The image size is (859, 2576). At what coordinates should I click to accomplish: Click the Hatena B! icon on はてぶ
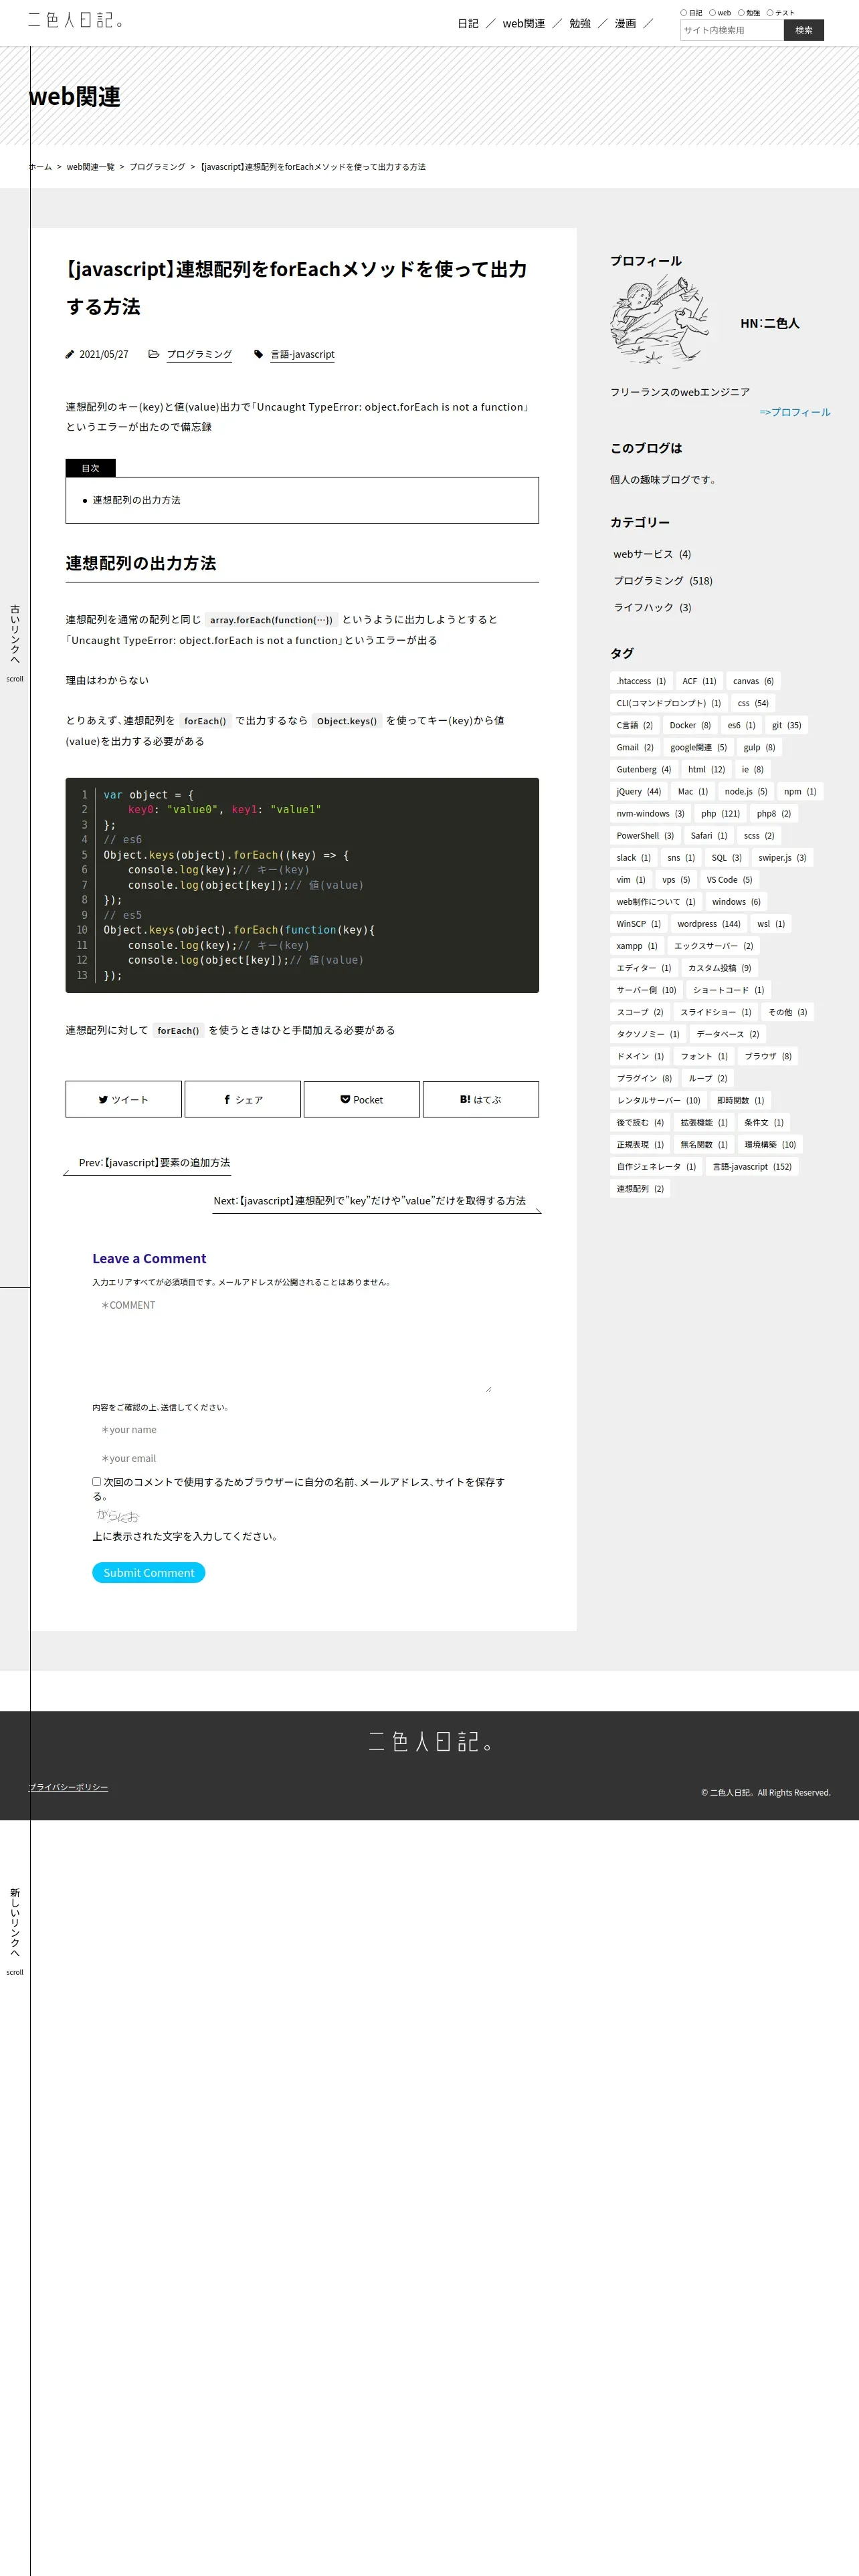pyautogui.click(x=465, y=1099)
